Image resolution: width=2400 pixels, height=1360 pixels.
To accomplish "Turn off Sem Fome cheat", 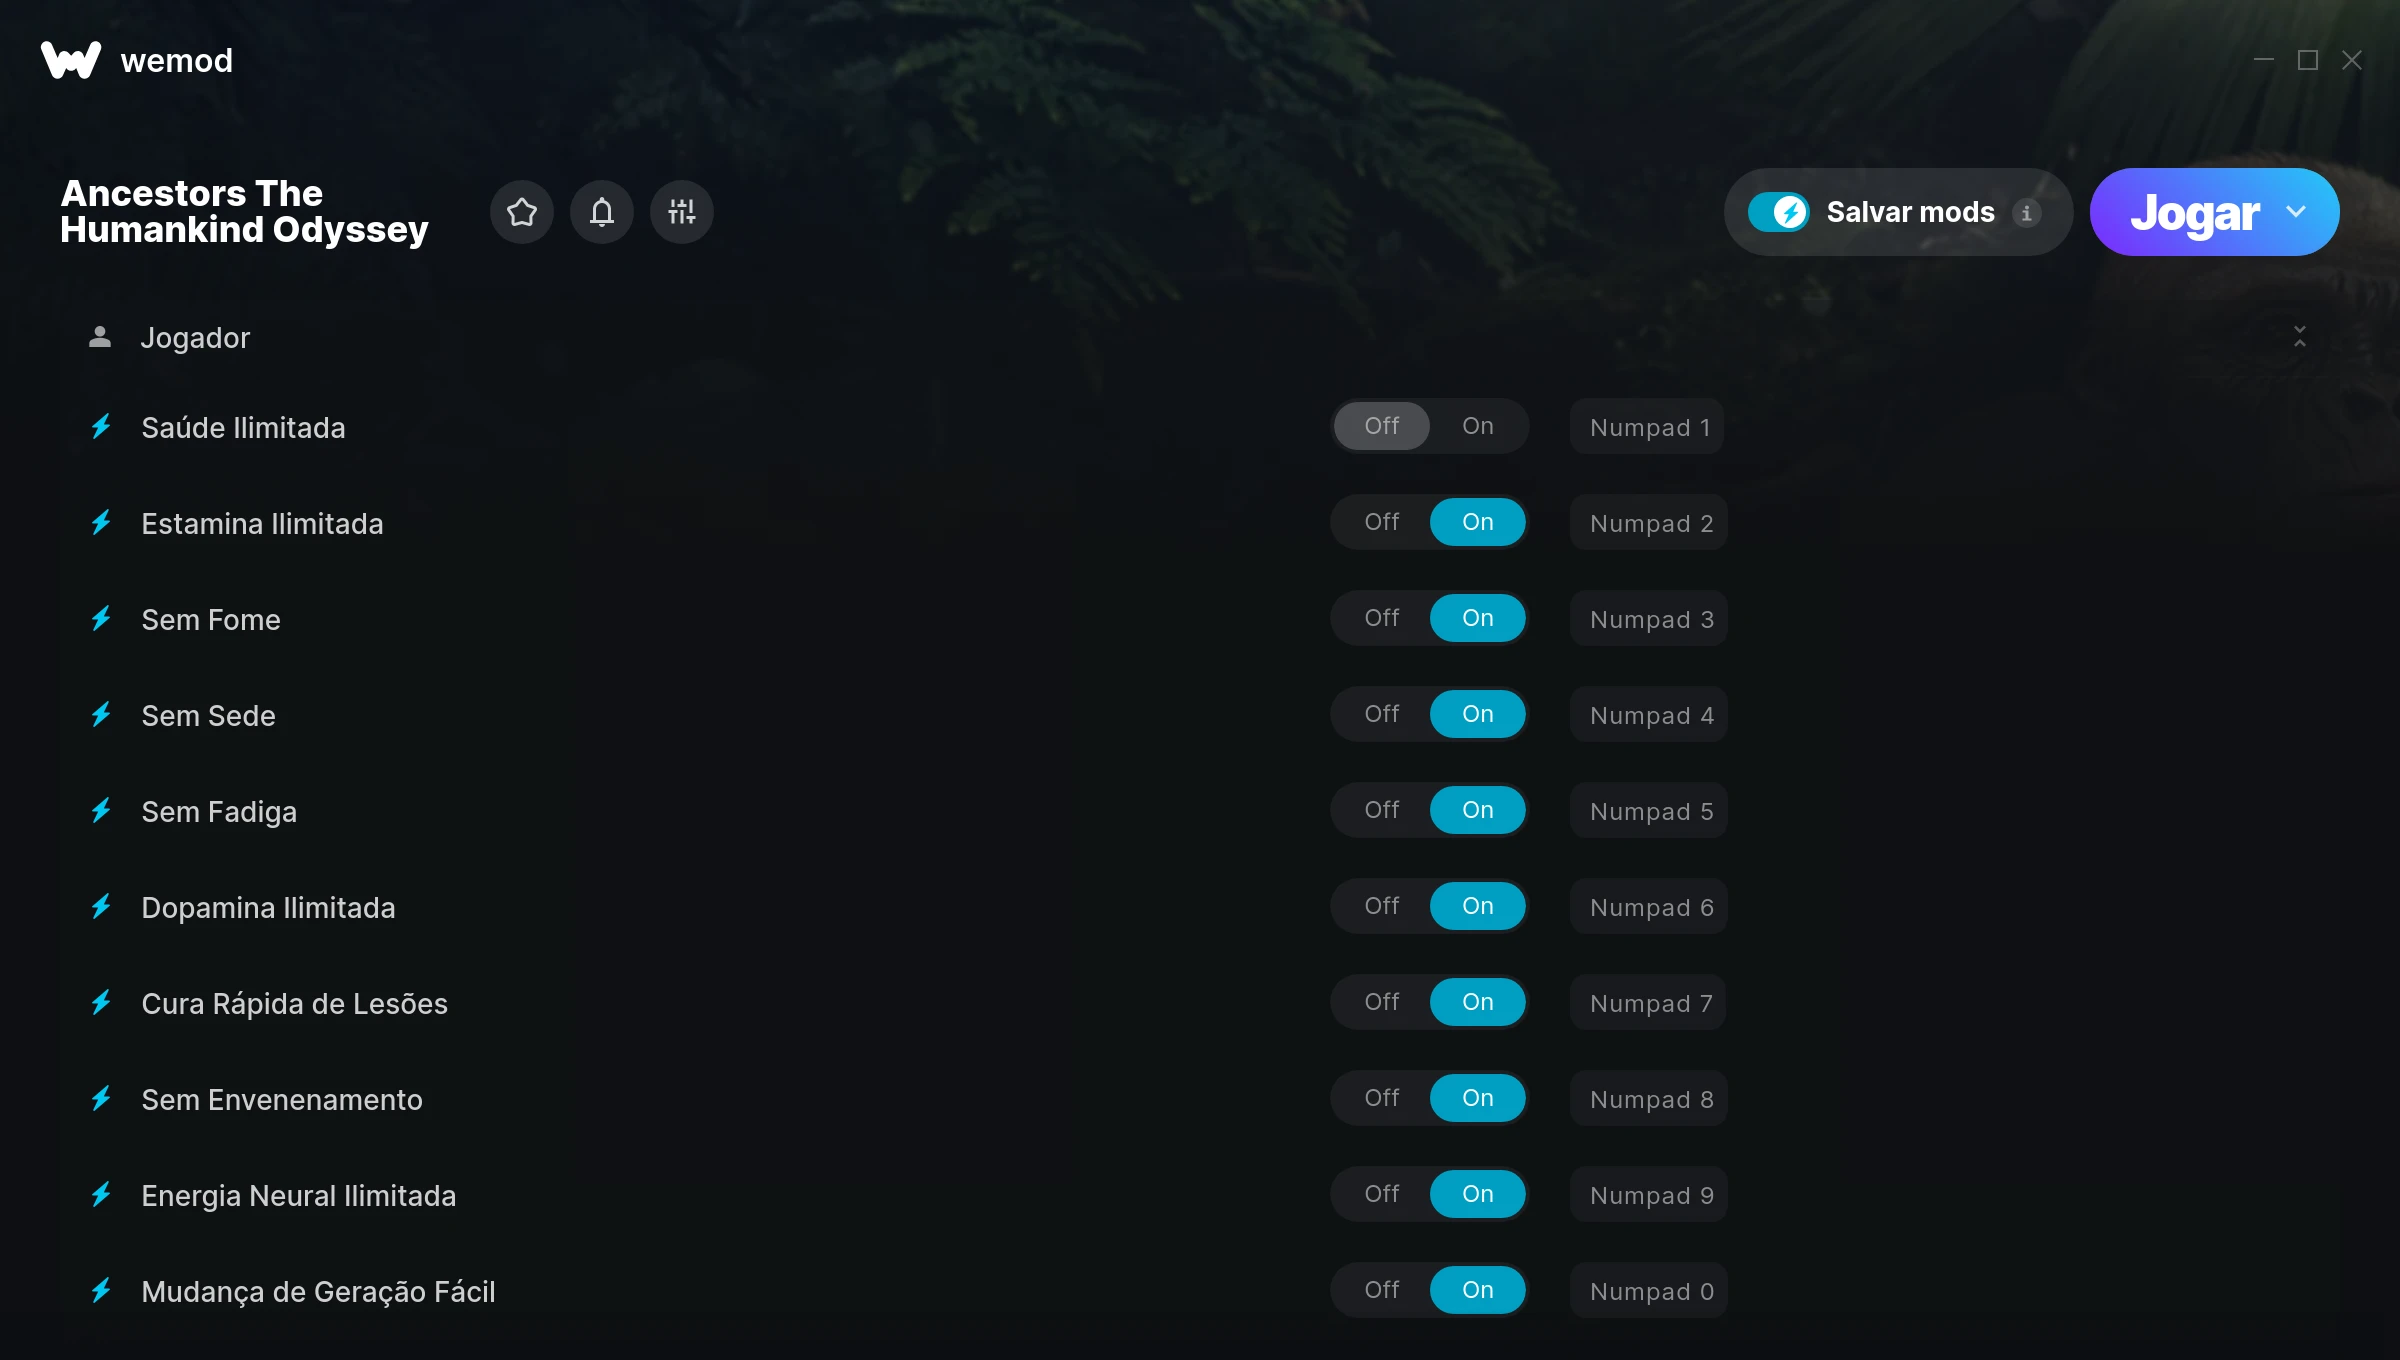I will (1382, 618).
